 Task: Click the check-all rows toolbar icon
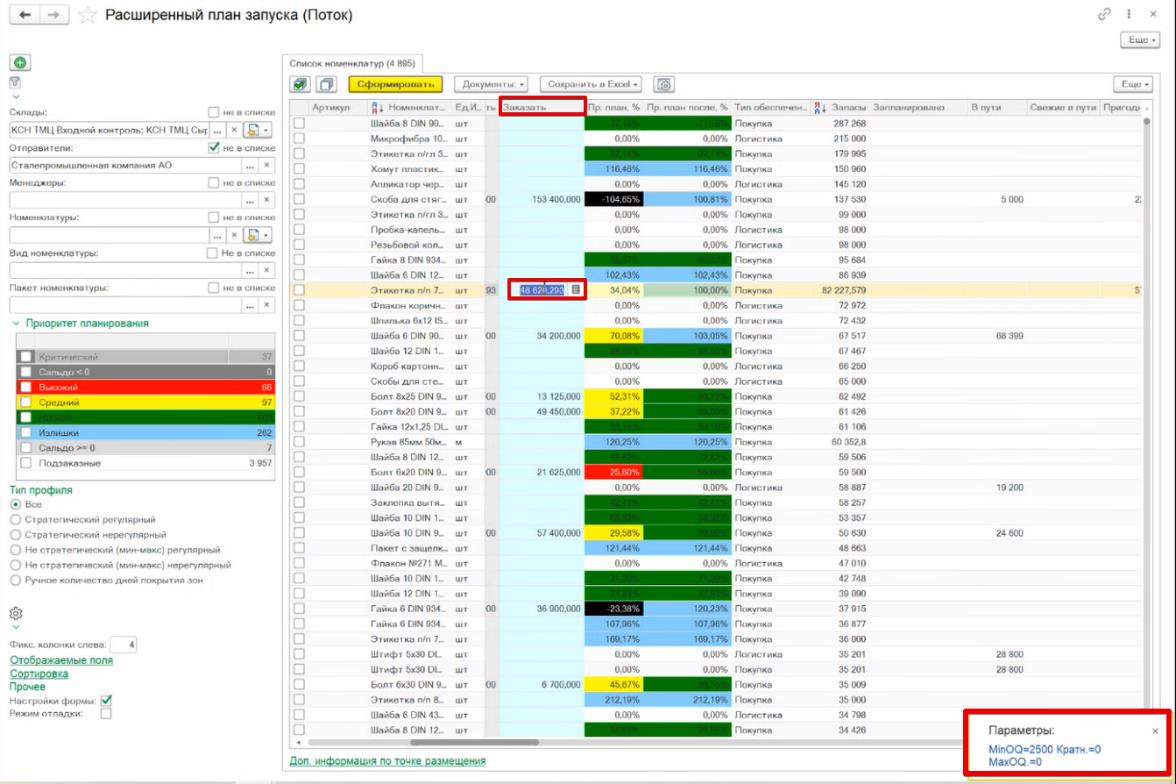[300, 84]
